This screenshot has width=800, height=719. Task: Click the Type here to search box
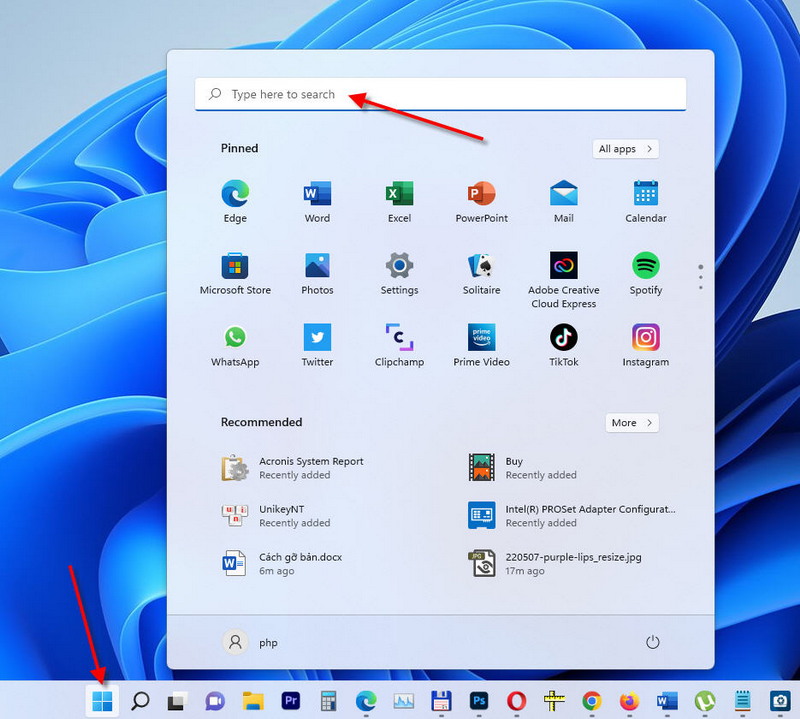[440, 94]
